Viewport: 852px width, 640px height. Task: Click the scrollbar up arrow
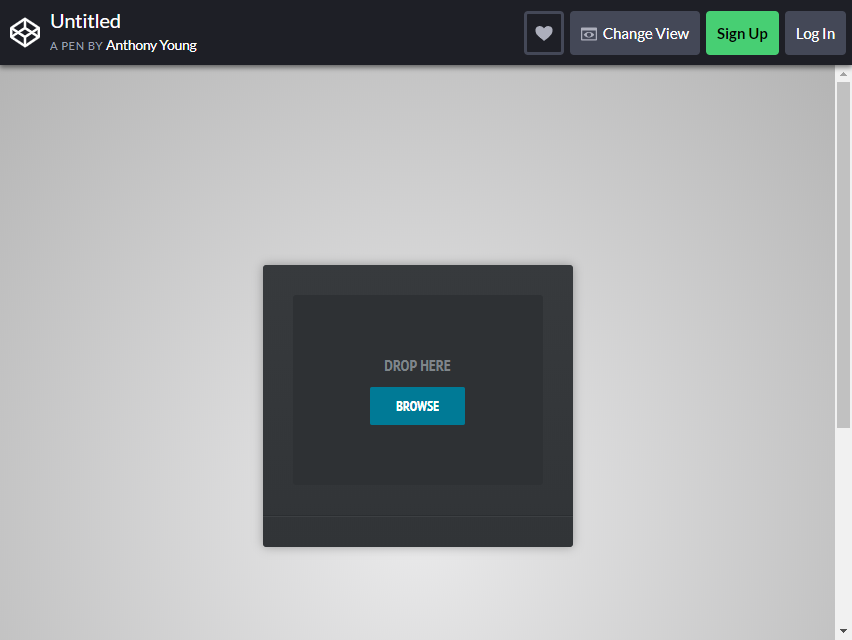[843, 73]
